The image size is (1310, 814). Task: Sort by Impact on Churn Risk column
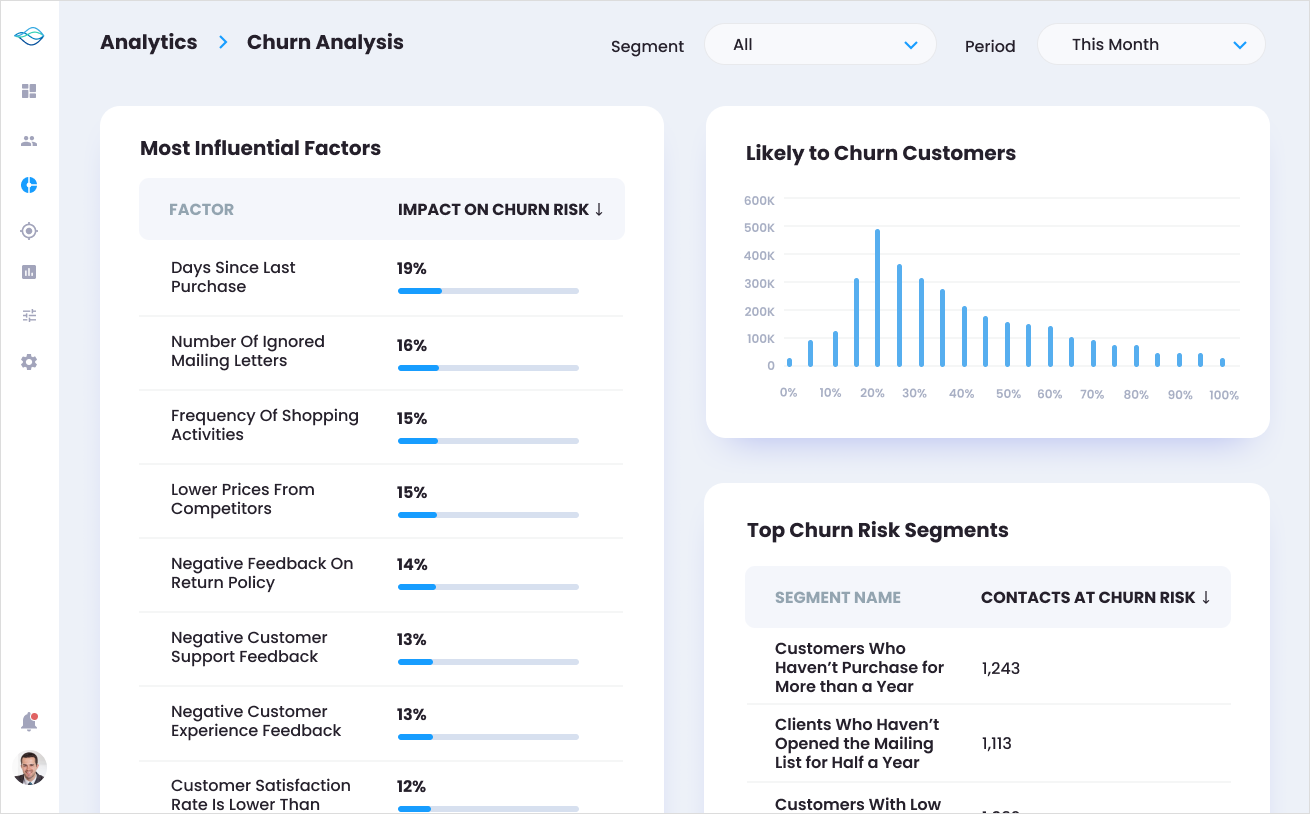pyautogui.click(x=500, y=210)
